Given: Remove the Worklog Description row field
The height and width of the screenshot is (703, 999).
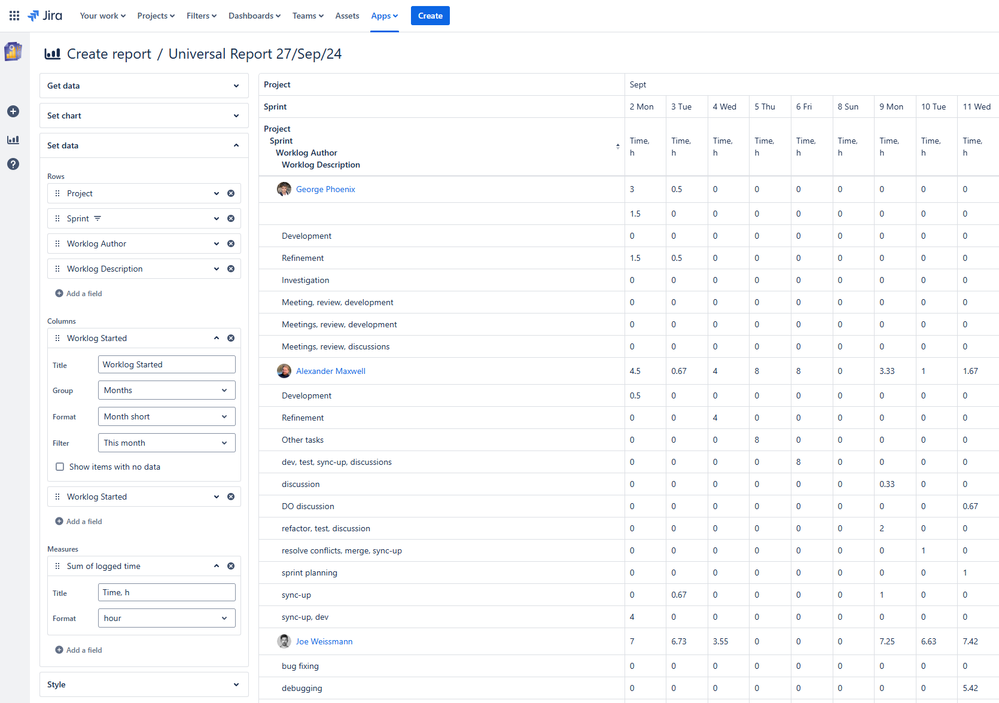Looking at the screenshot, I should coord(231,269).
